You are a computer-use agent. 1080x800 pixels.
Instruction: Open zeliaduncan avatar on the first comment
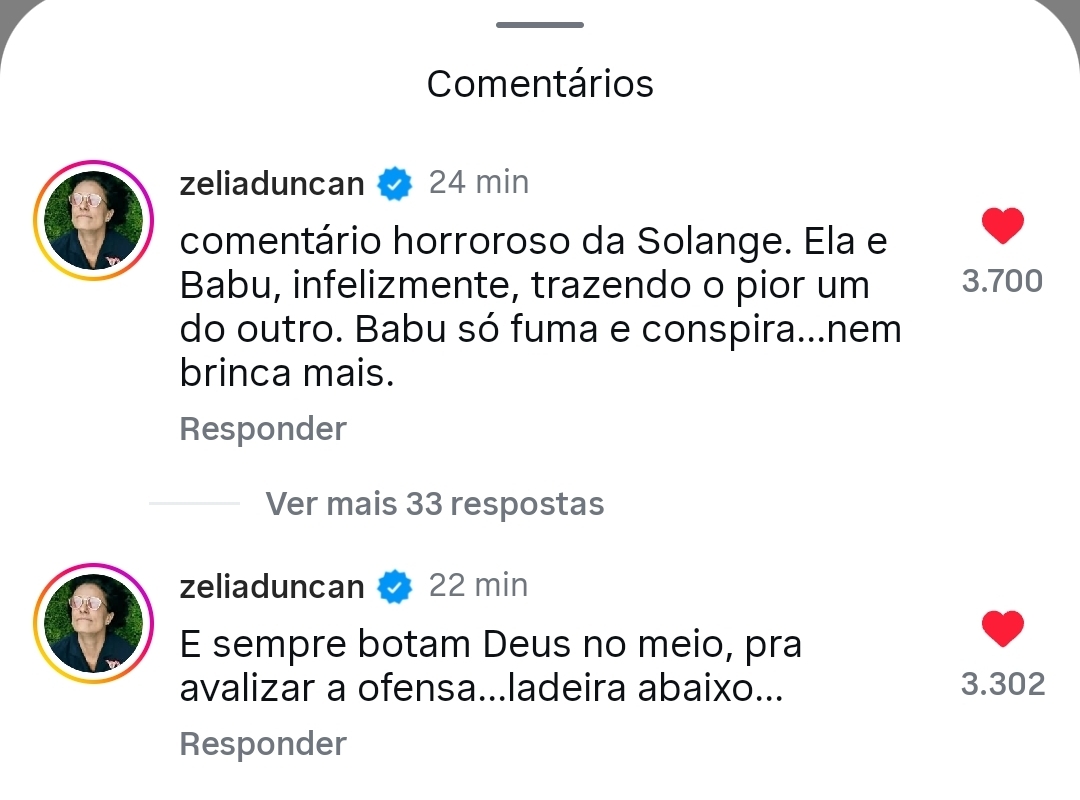pyautogui.click(x=91, y=218)
